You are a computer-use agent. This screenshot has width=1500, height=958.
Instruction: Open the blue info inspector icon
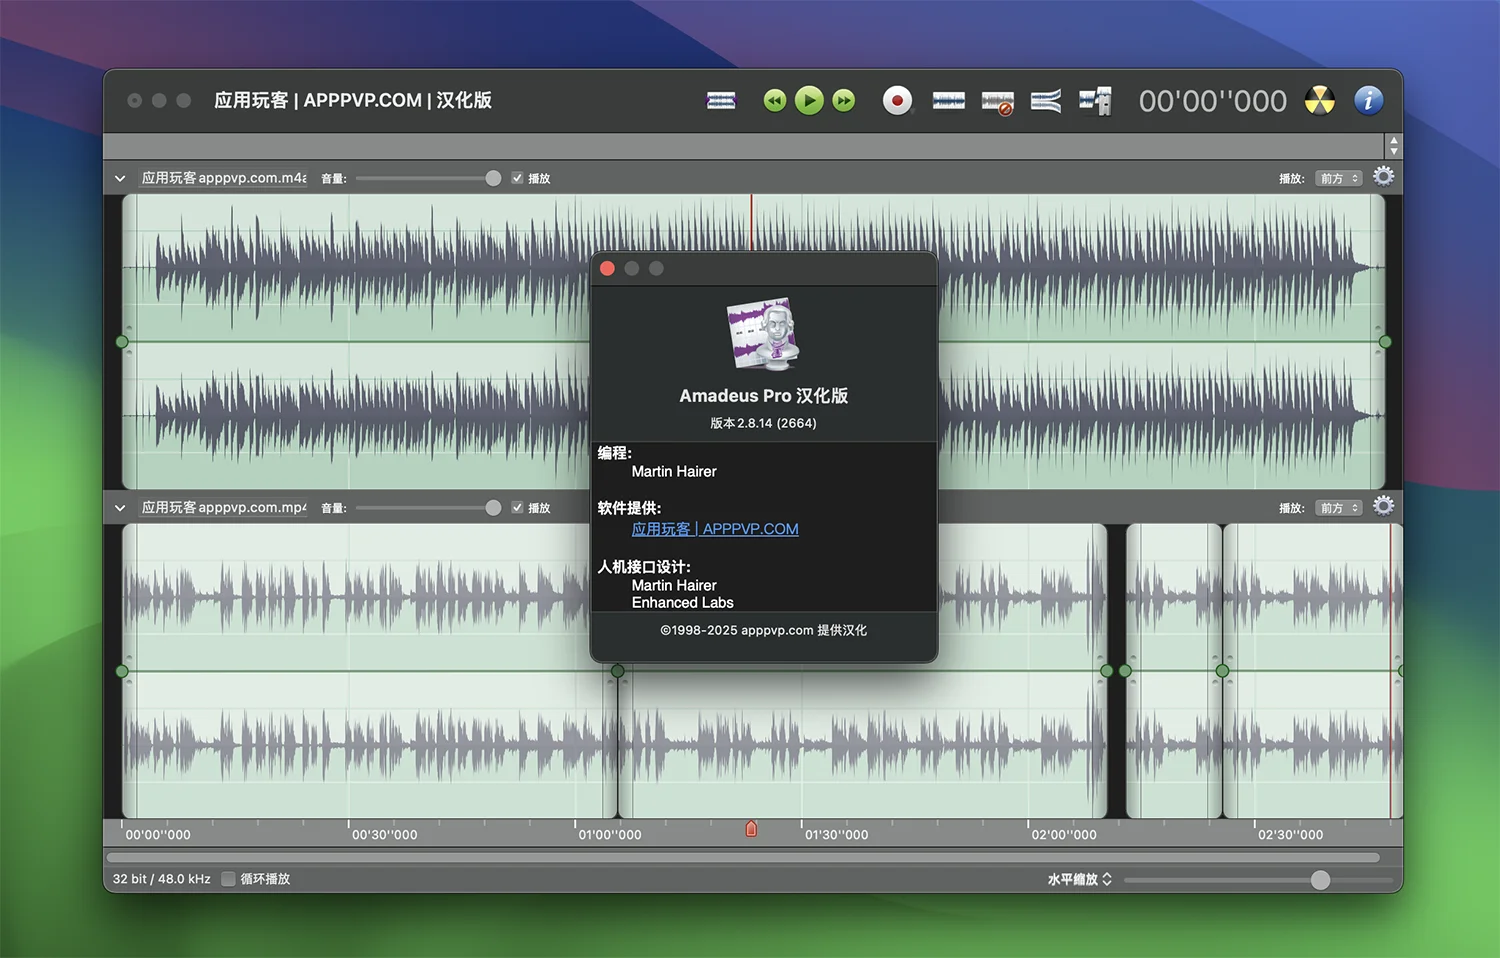point(1369,100)
